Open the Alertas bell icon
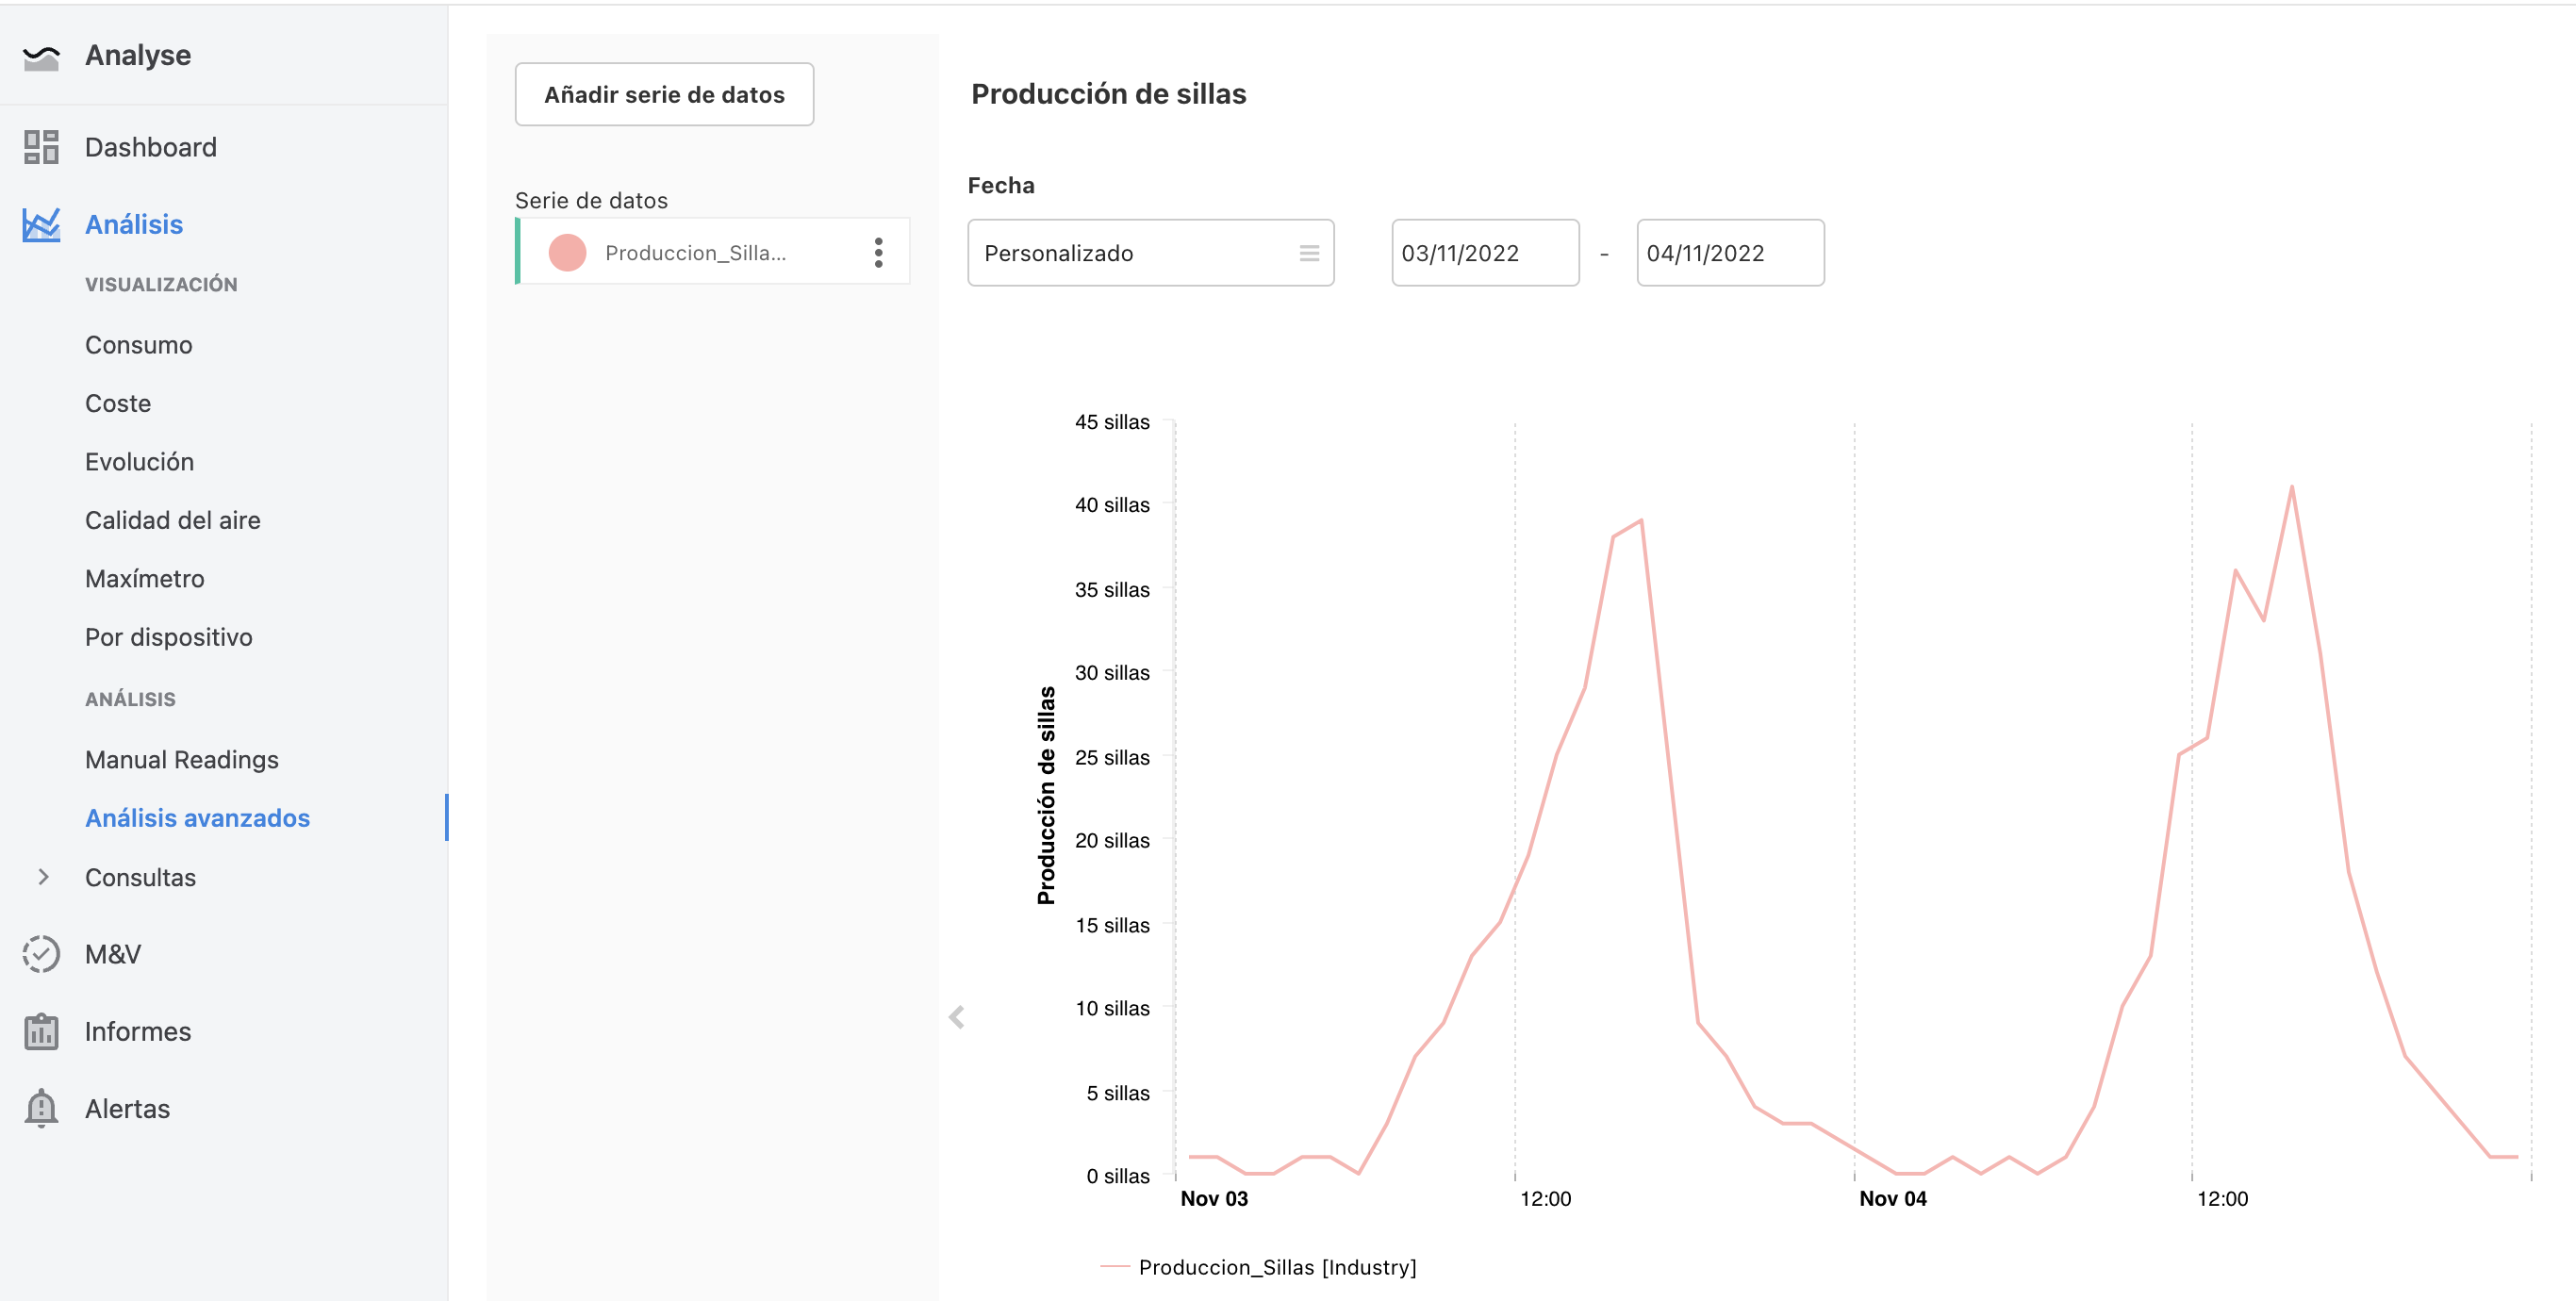Image resolution: width=2576 pixels, height=1301 pixels. coord(41,1108)
